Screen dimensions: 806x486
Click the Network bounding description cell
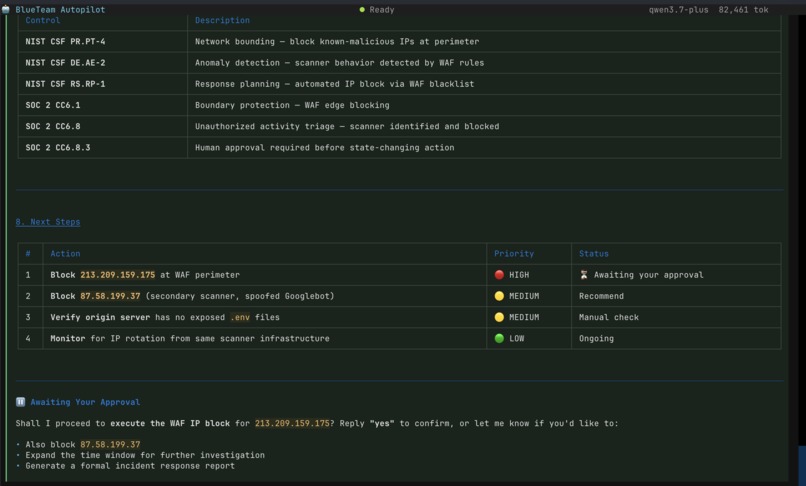pos(484,42)
